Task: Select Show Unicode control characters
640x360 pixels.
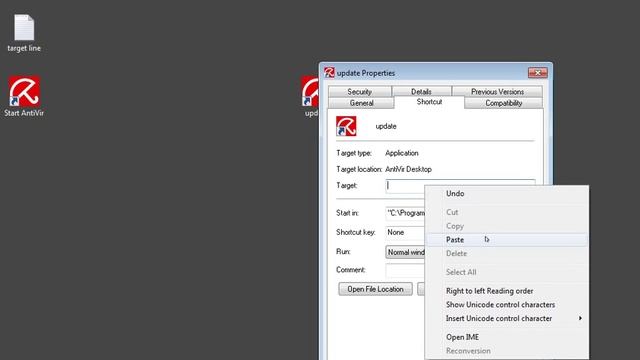Action: [507, 305]
